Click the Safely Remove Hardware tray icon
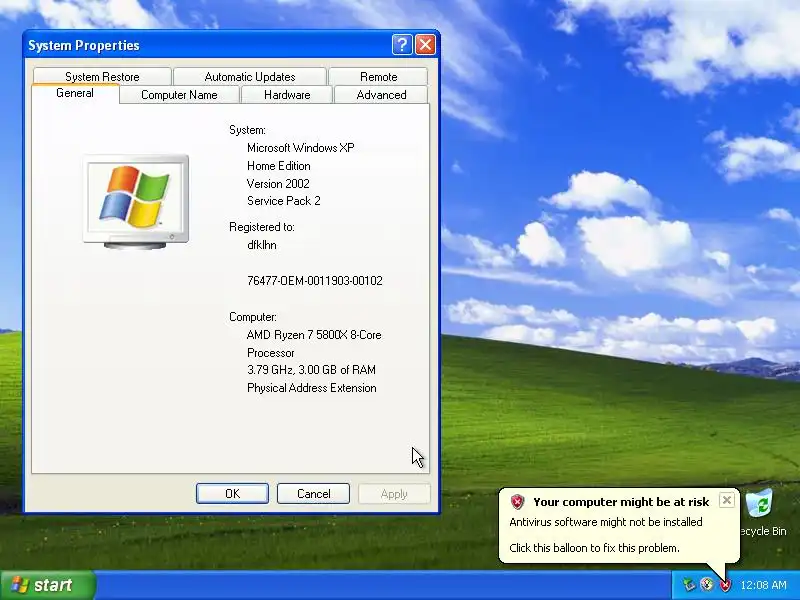 [x=689, y=585]
